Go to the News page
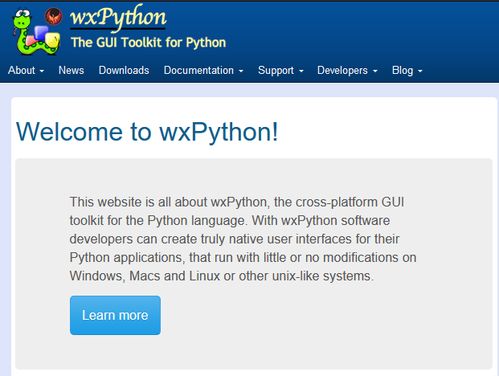The width and height of the screenshot is (499, 376). (71, 70)
